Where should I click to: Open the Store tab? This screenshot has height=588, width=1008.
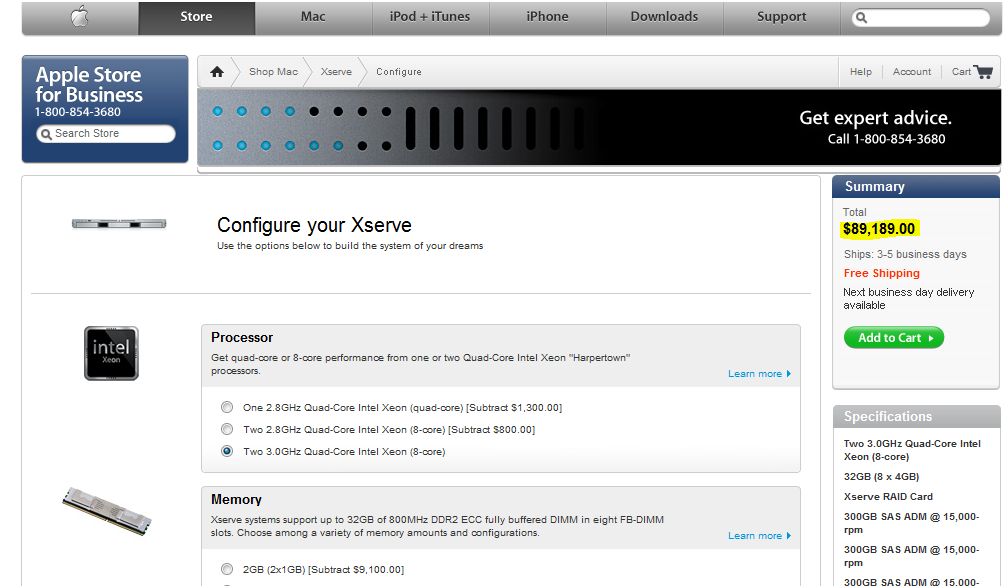coord(196,17)
